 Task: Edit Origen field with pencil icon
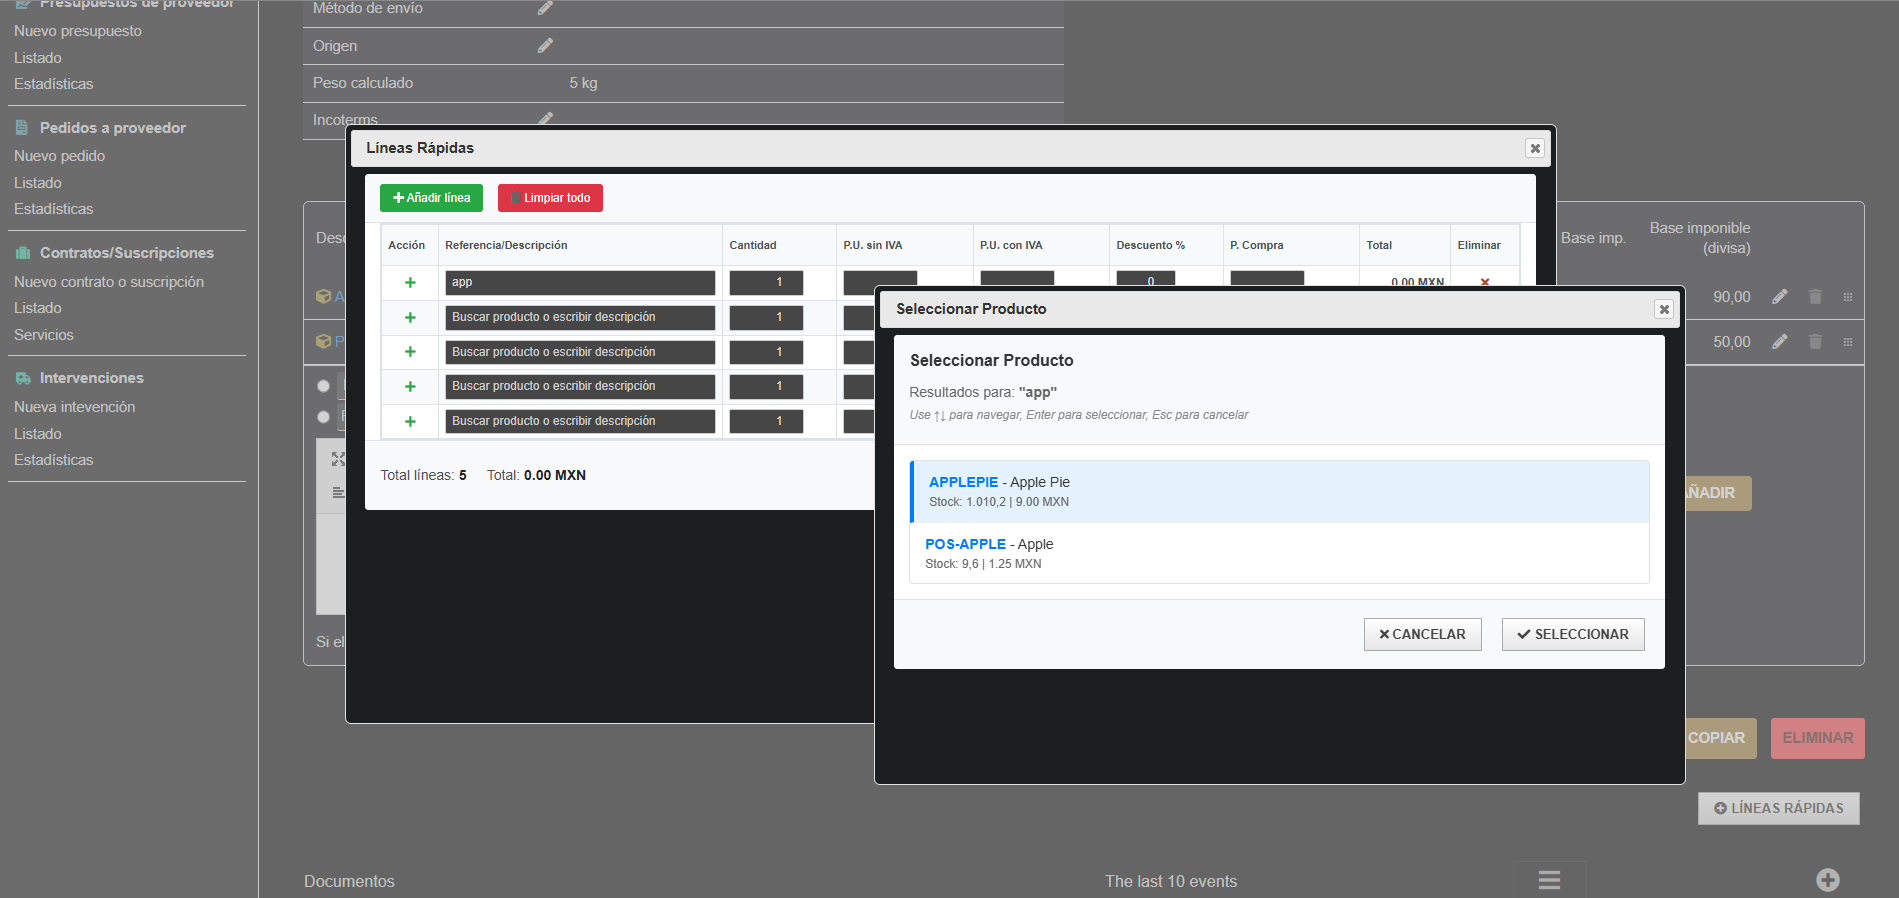545,46
